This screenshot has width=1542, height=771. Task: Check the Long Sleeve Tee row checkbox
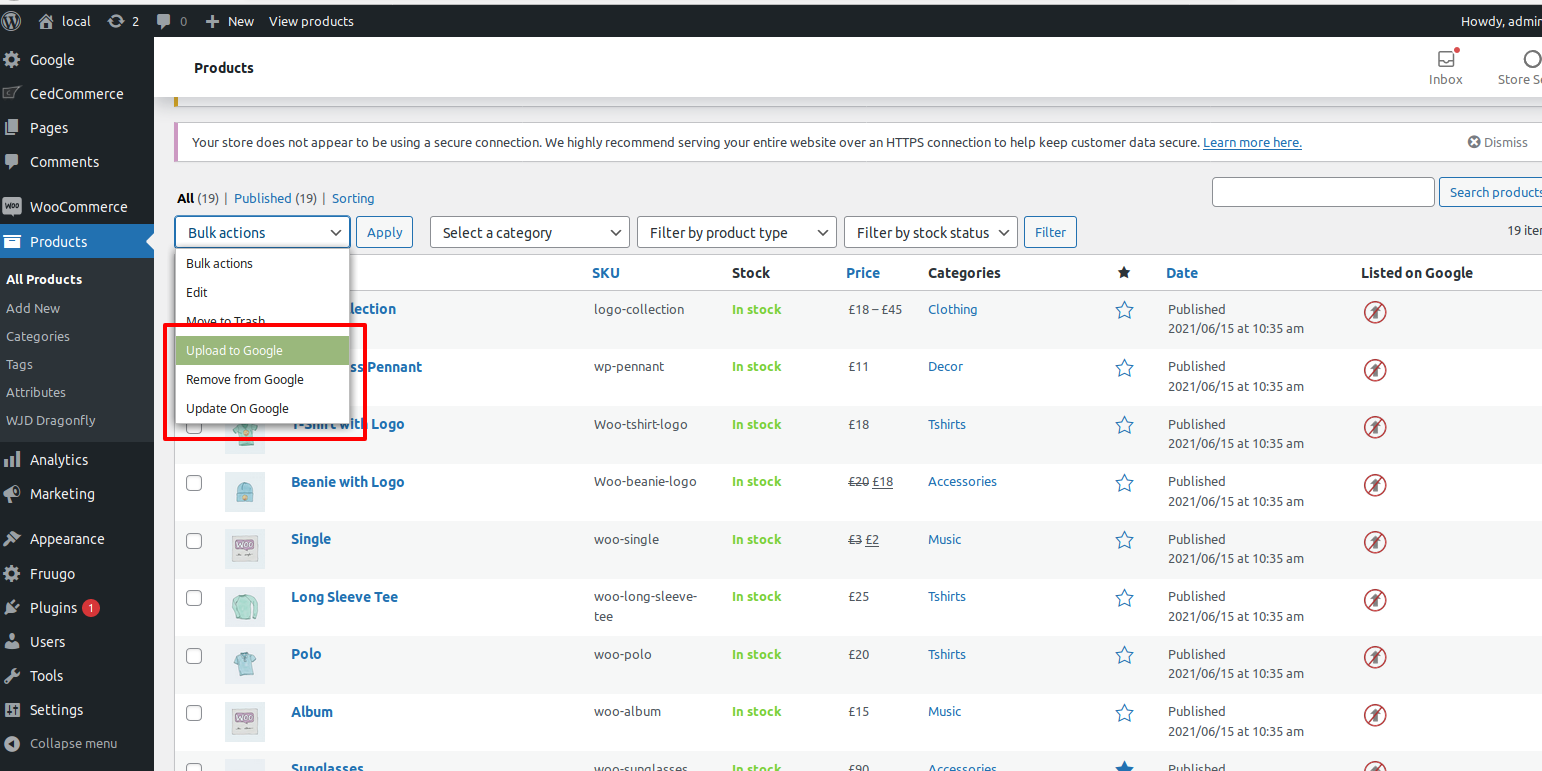tap(194, 598)
